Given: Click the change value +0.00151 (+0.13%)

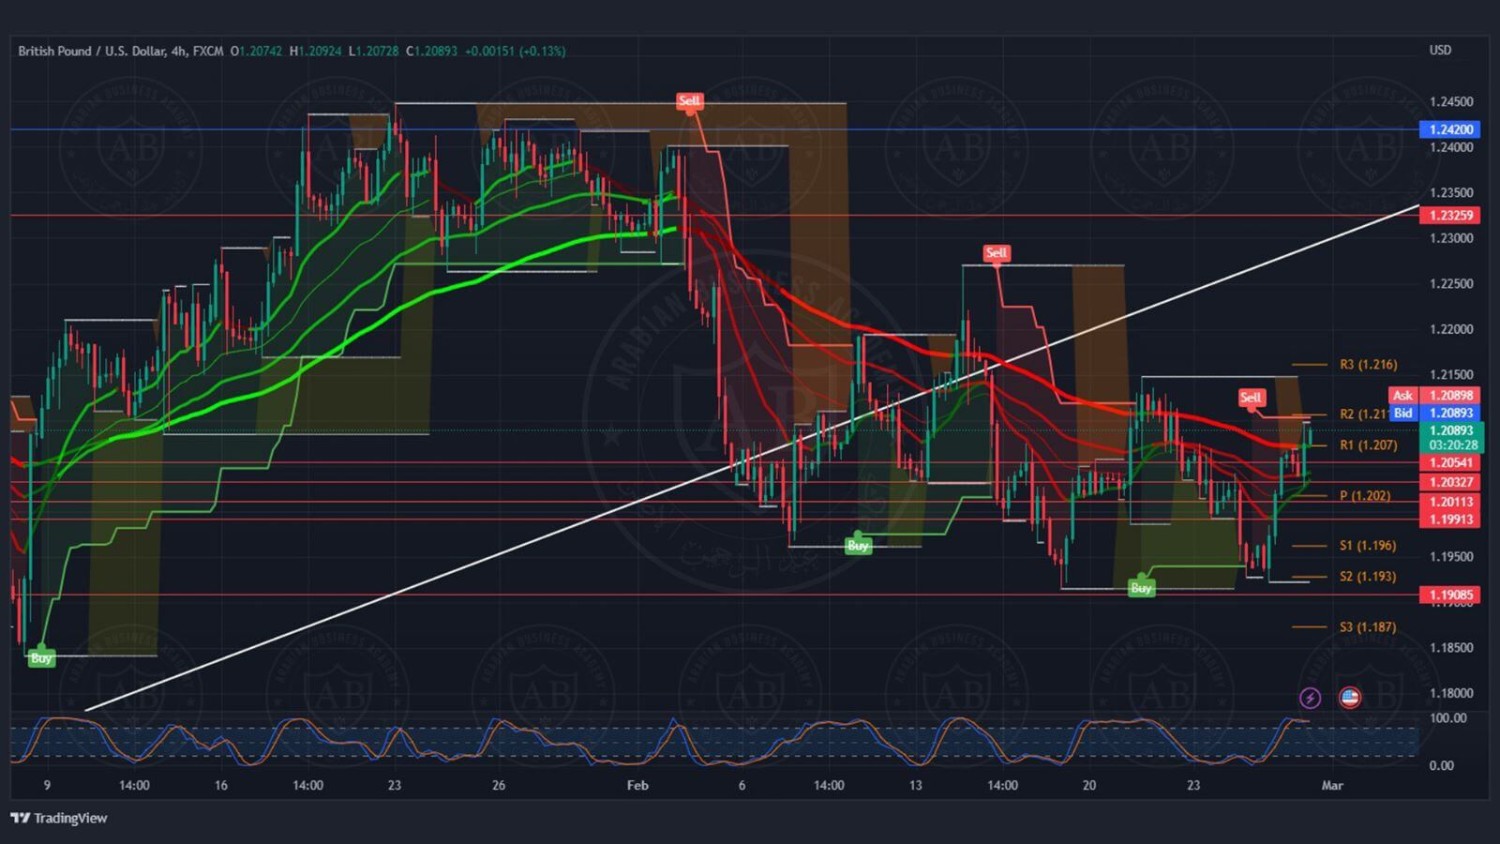Looking at the screenshot, I should (515, 51).
